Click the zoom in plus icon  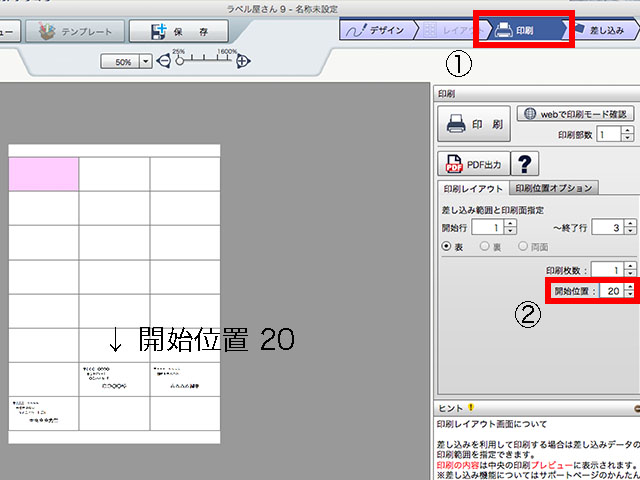243,62
